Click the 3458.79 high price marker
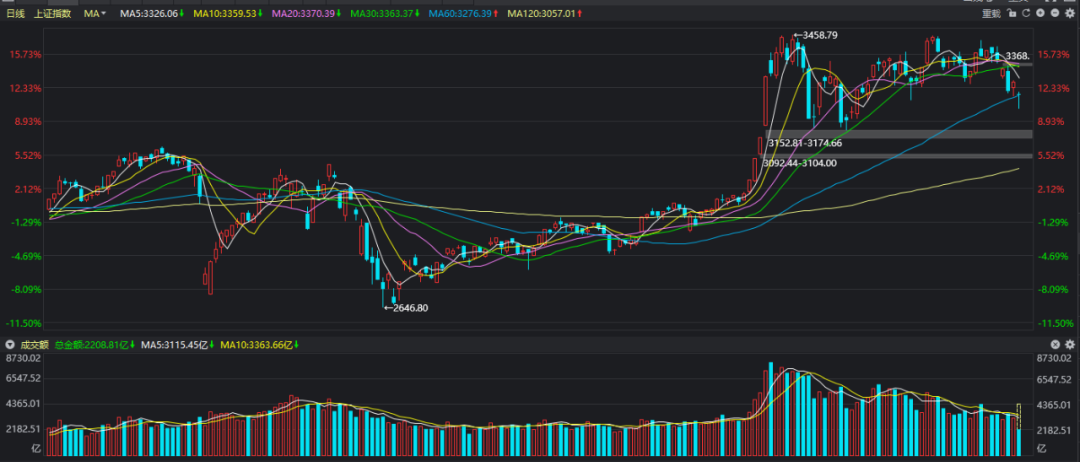Viewport: 1080px width, 462px height. (816, 34)
